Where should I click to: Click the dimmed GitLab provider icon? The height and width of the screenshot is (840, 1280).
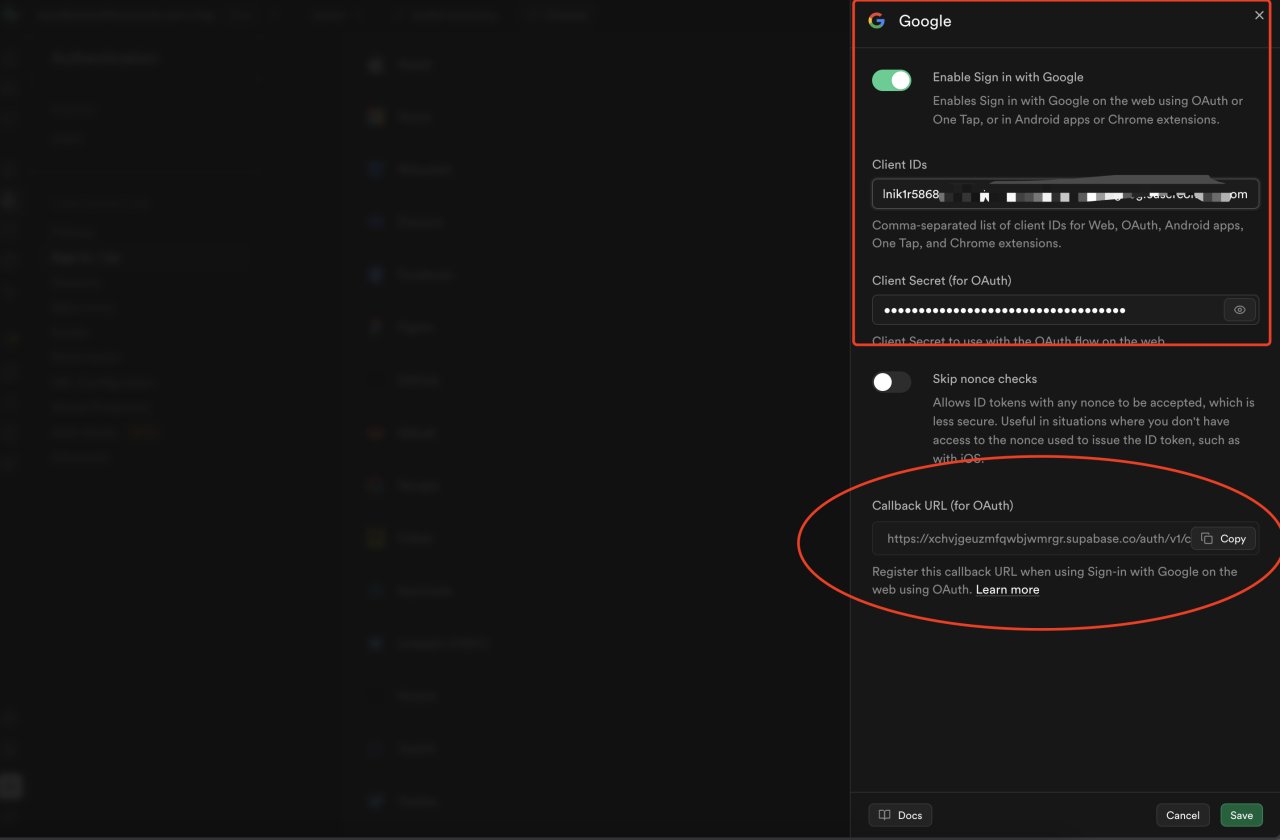pyautogui.click(x=376, y=433)
